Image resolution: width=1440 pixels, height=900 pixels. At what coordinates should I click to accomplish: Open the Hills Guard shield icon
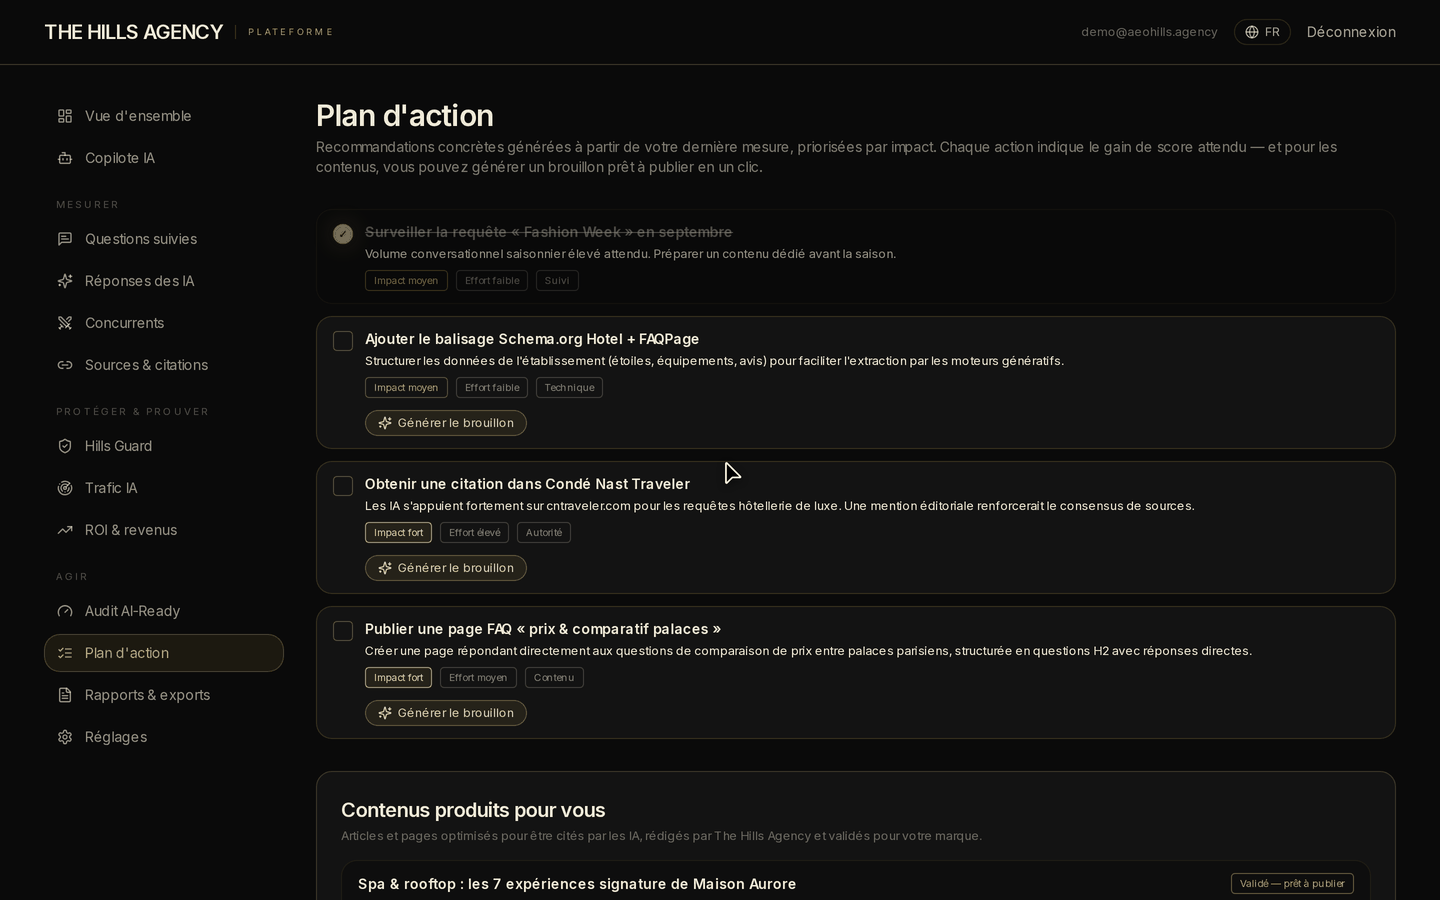65,446
